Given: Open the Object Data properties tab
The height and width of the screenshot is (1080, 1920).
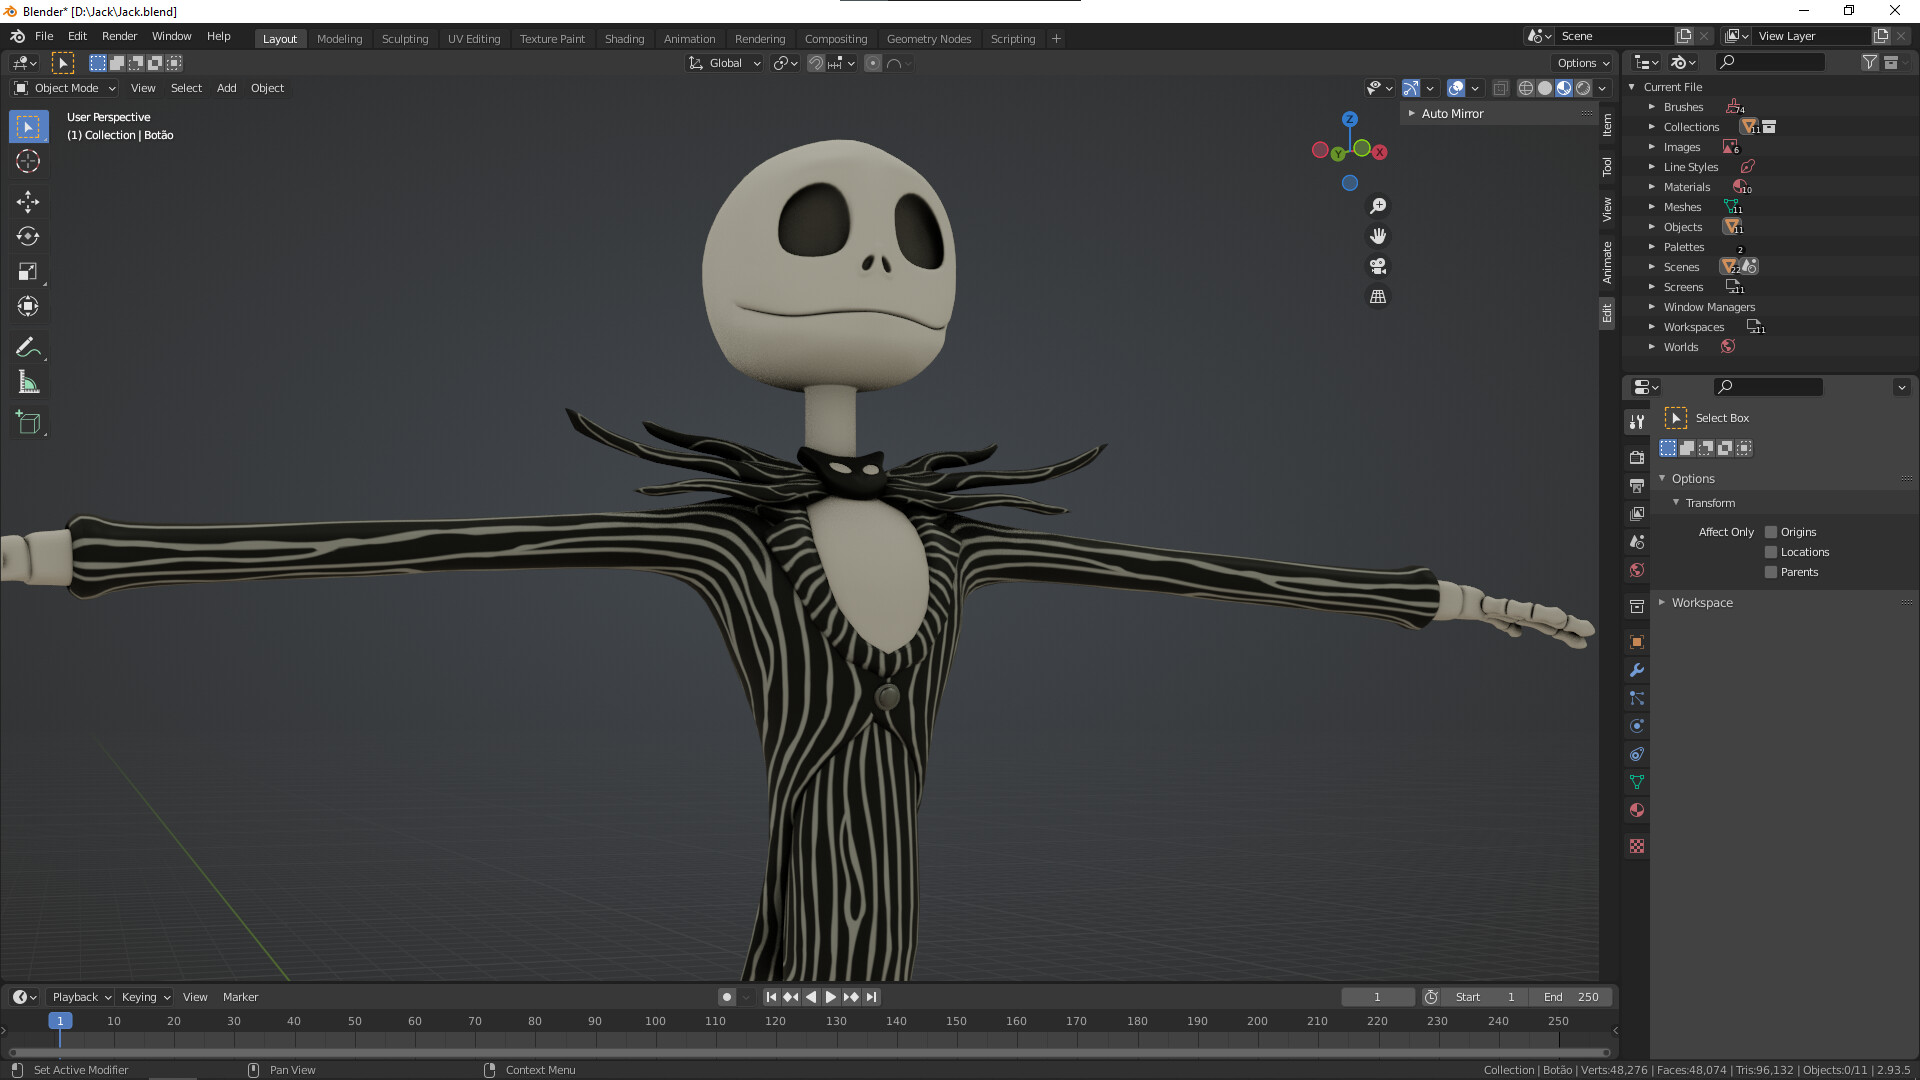Looking at the screenshot, I should [x=1637, y=782].
